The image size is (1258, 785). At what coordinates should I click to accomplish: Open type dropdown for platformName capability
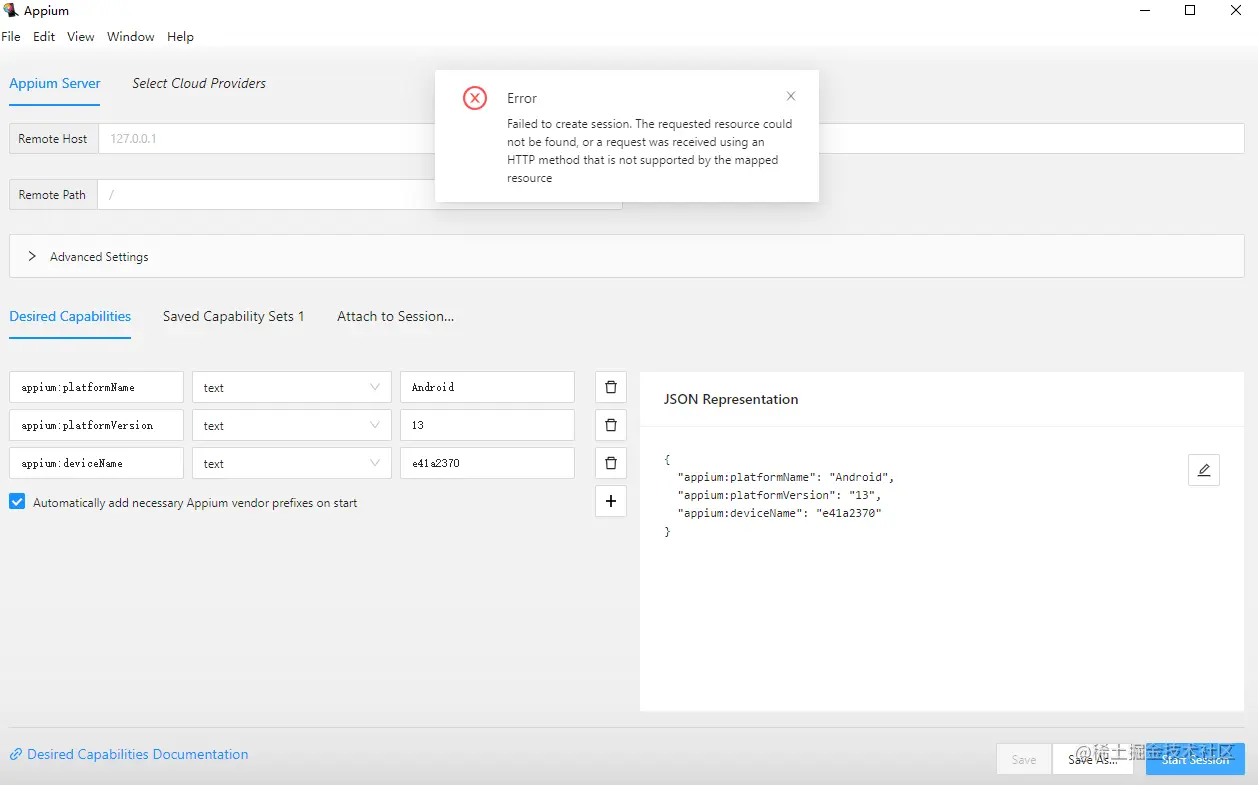point(291,387)
